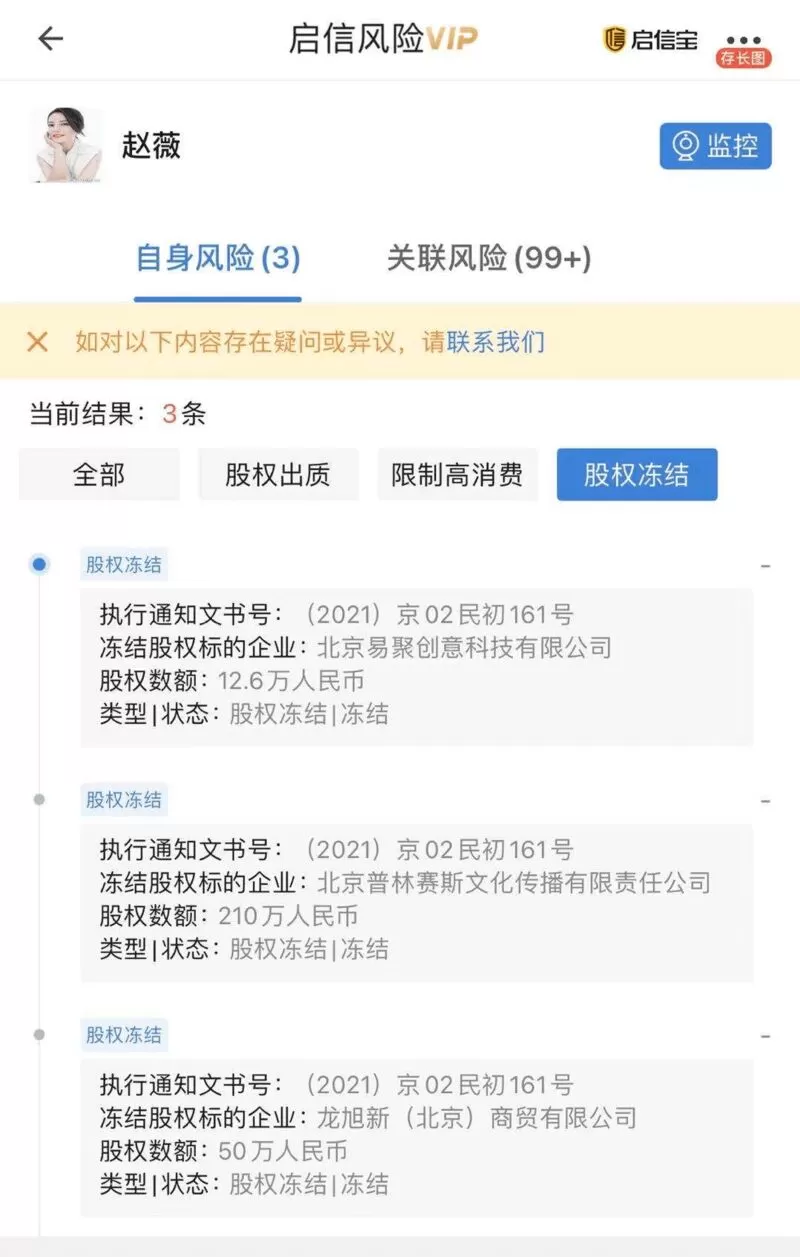
Task: Open the three-dot more menu
Action: (x=744, y=40)
